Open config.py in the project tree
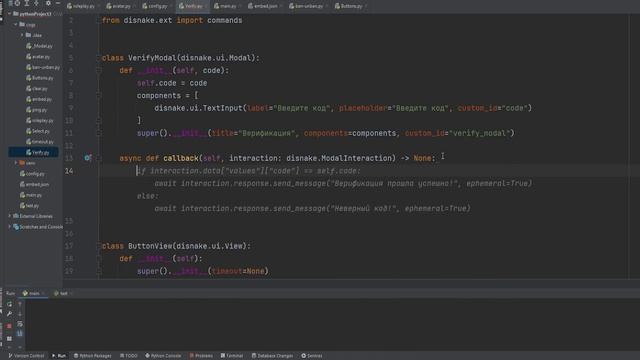The width and height of the screenshot is (640, 360). pos(32,173)
